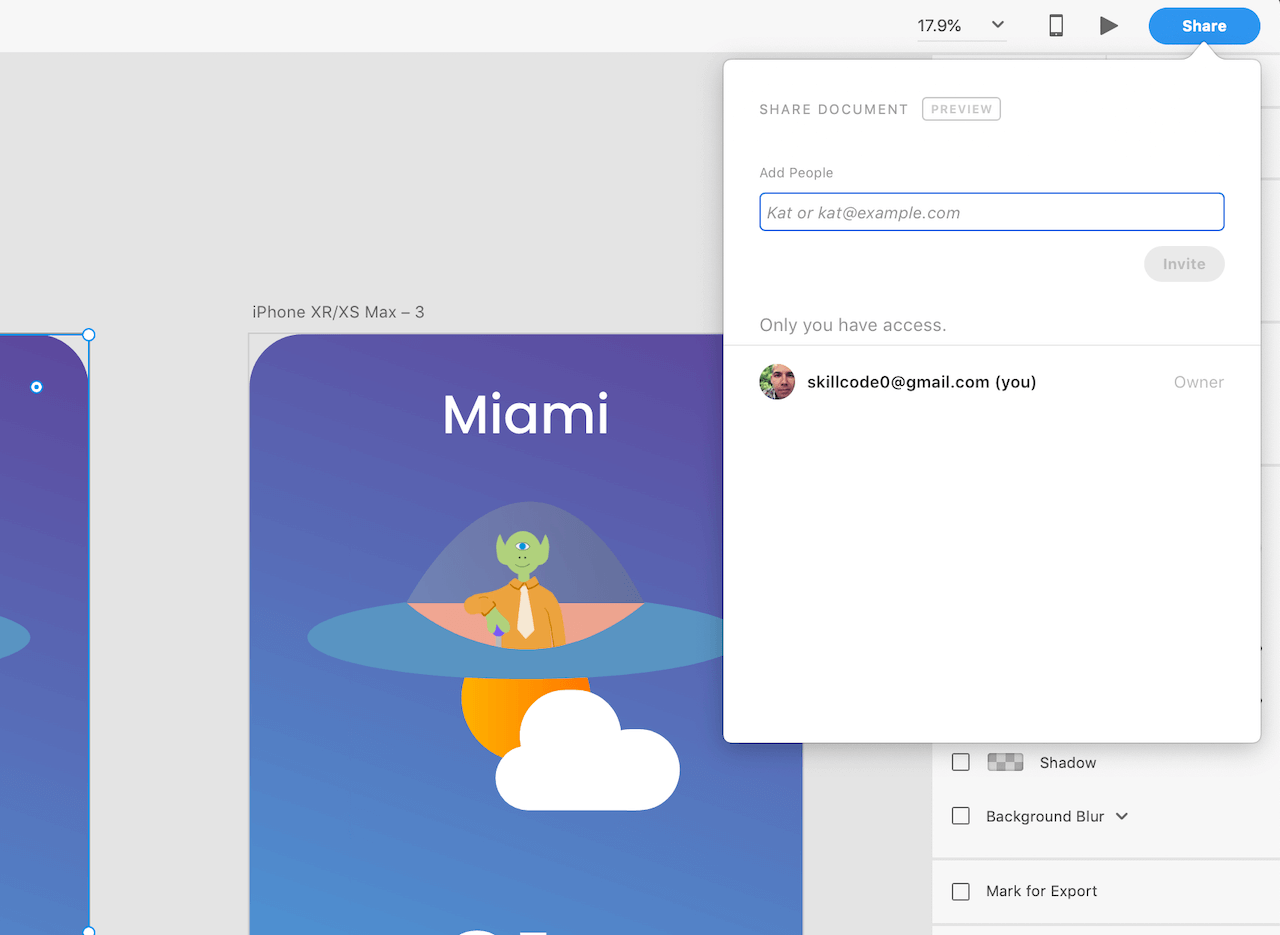1280x935 pixels.
Task: Click the Share button
Action: (x=1203, y=25)
